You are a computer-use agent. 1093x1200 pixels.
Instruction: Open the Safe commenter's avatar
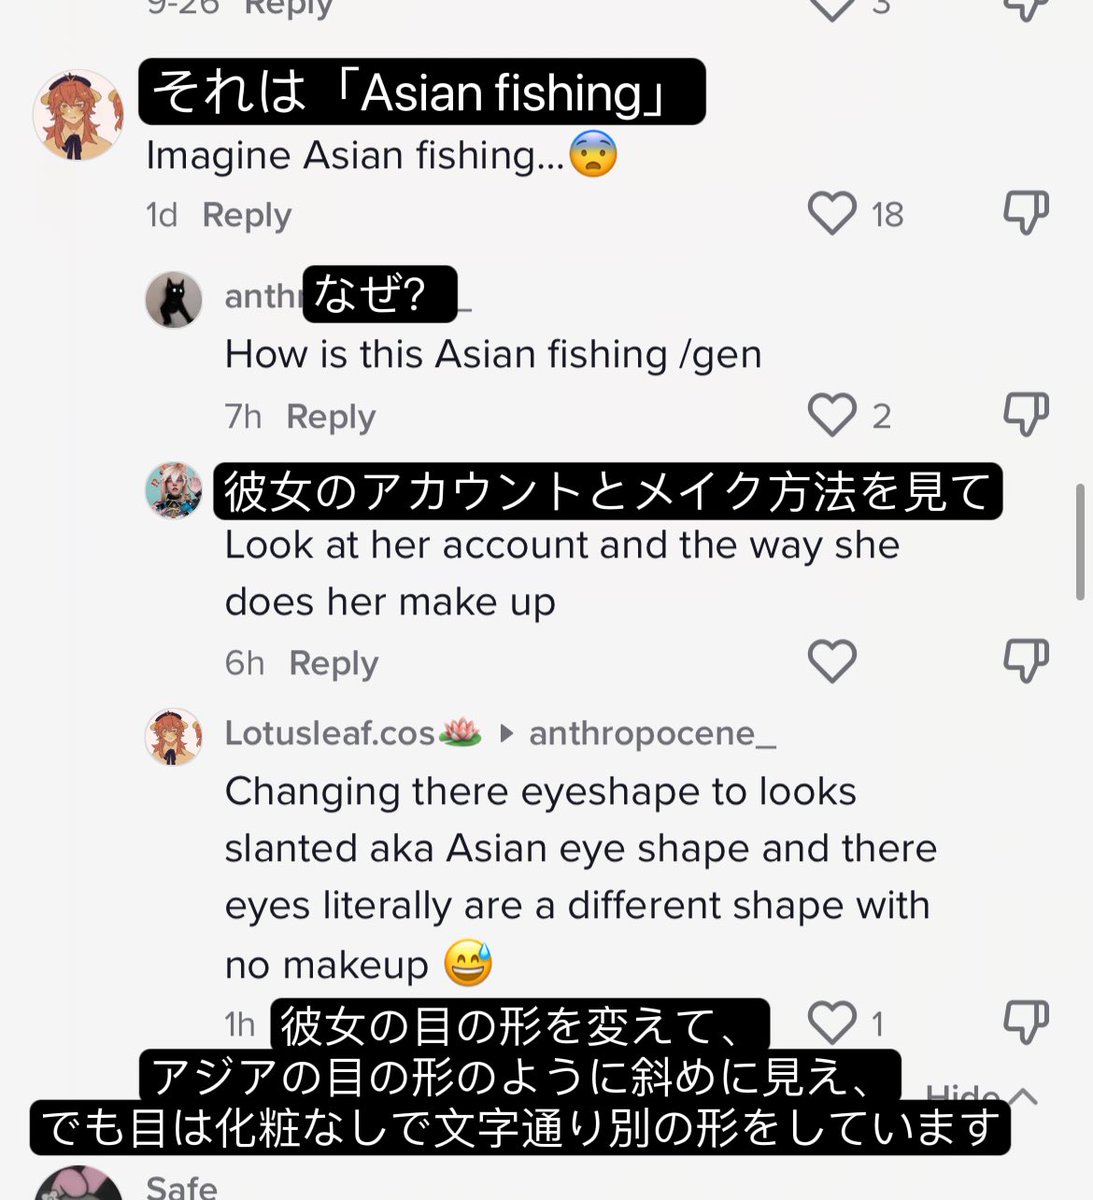point(78,1185)
